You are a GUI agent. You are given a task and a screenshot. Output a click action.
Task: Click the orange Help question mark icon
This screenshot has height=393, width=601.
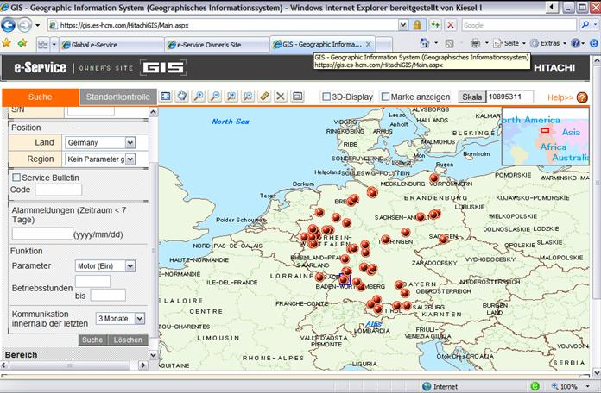coord(582,97)
